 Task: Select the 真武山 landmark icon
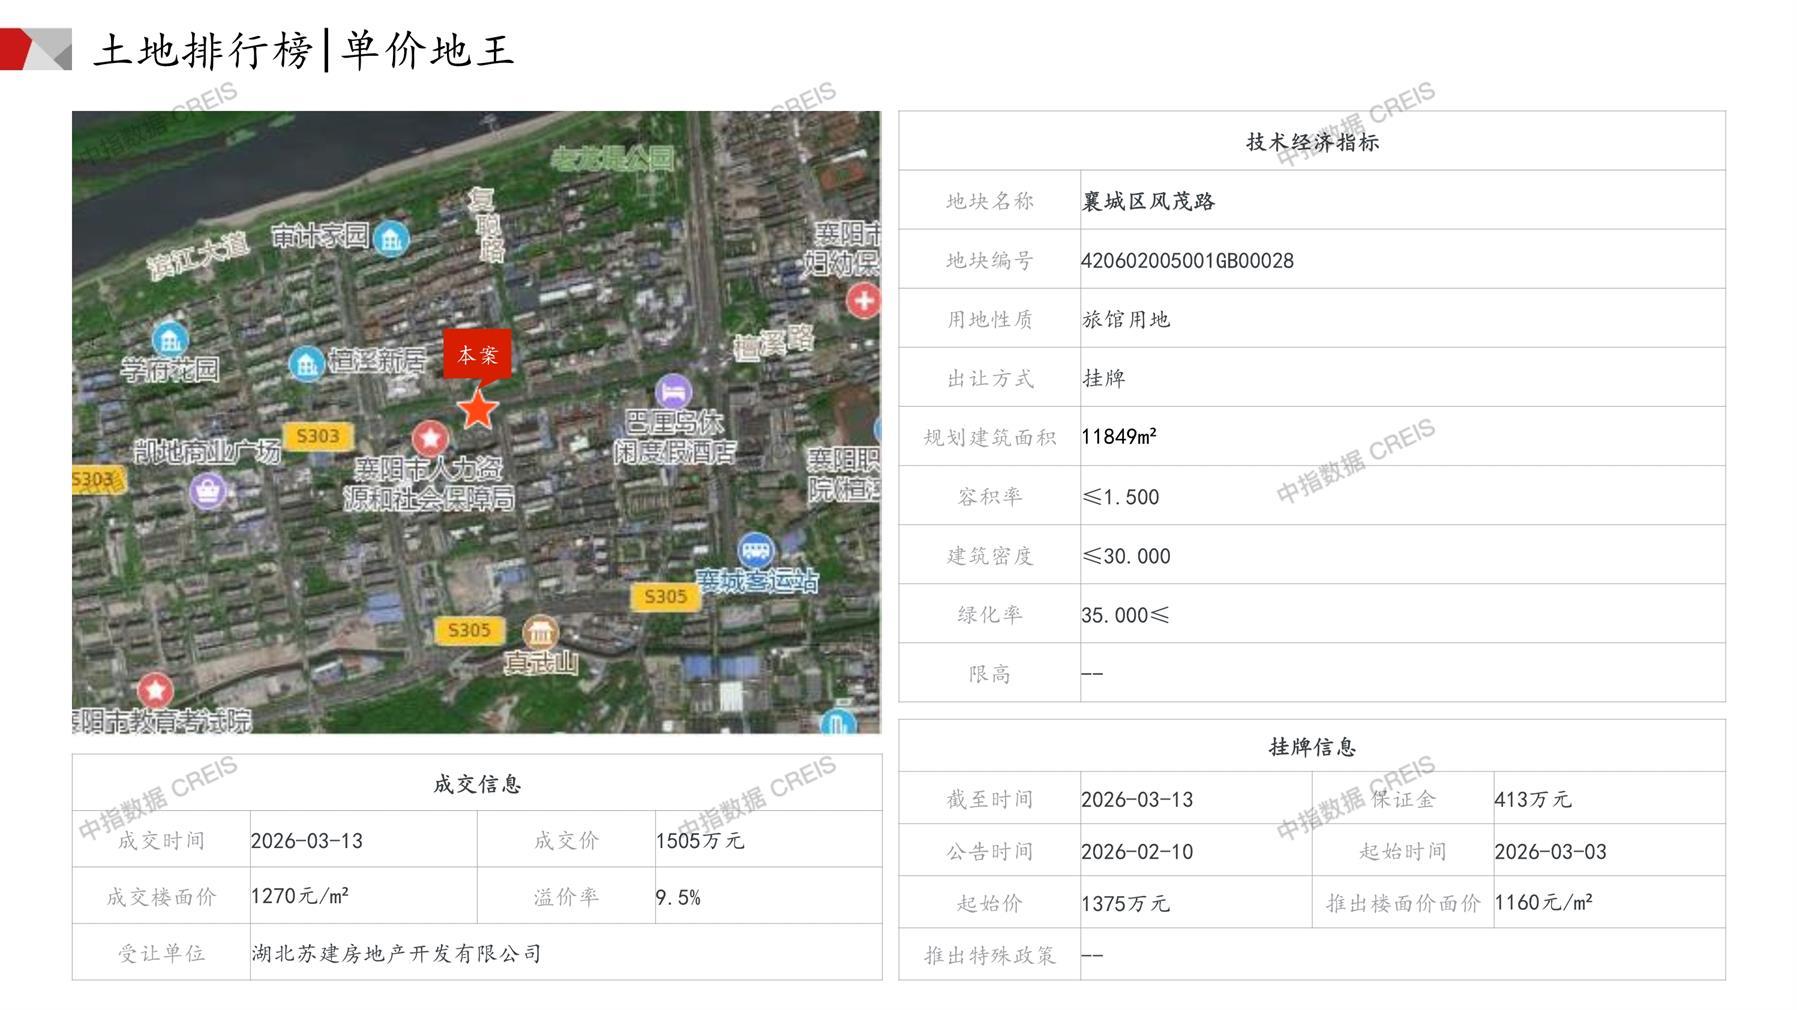[540, 632]
